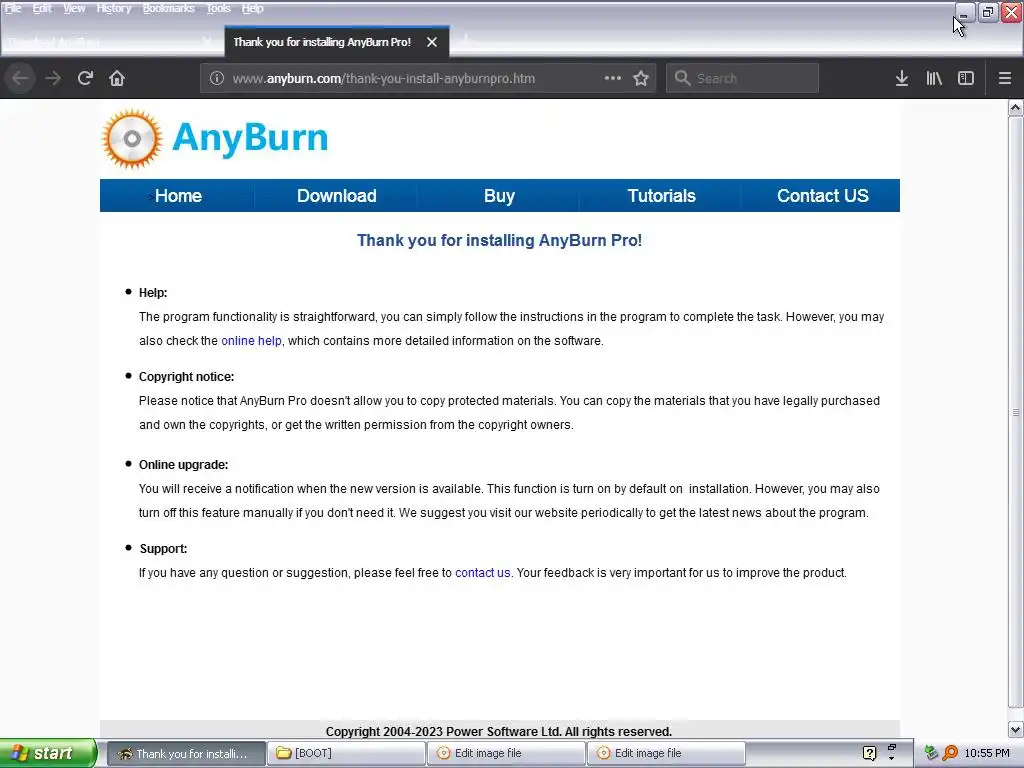The image size is (1024, 768).
Task: Open the Firefox hamburger menu
Action: 1005,78
